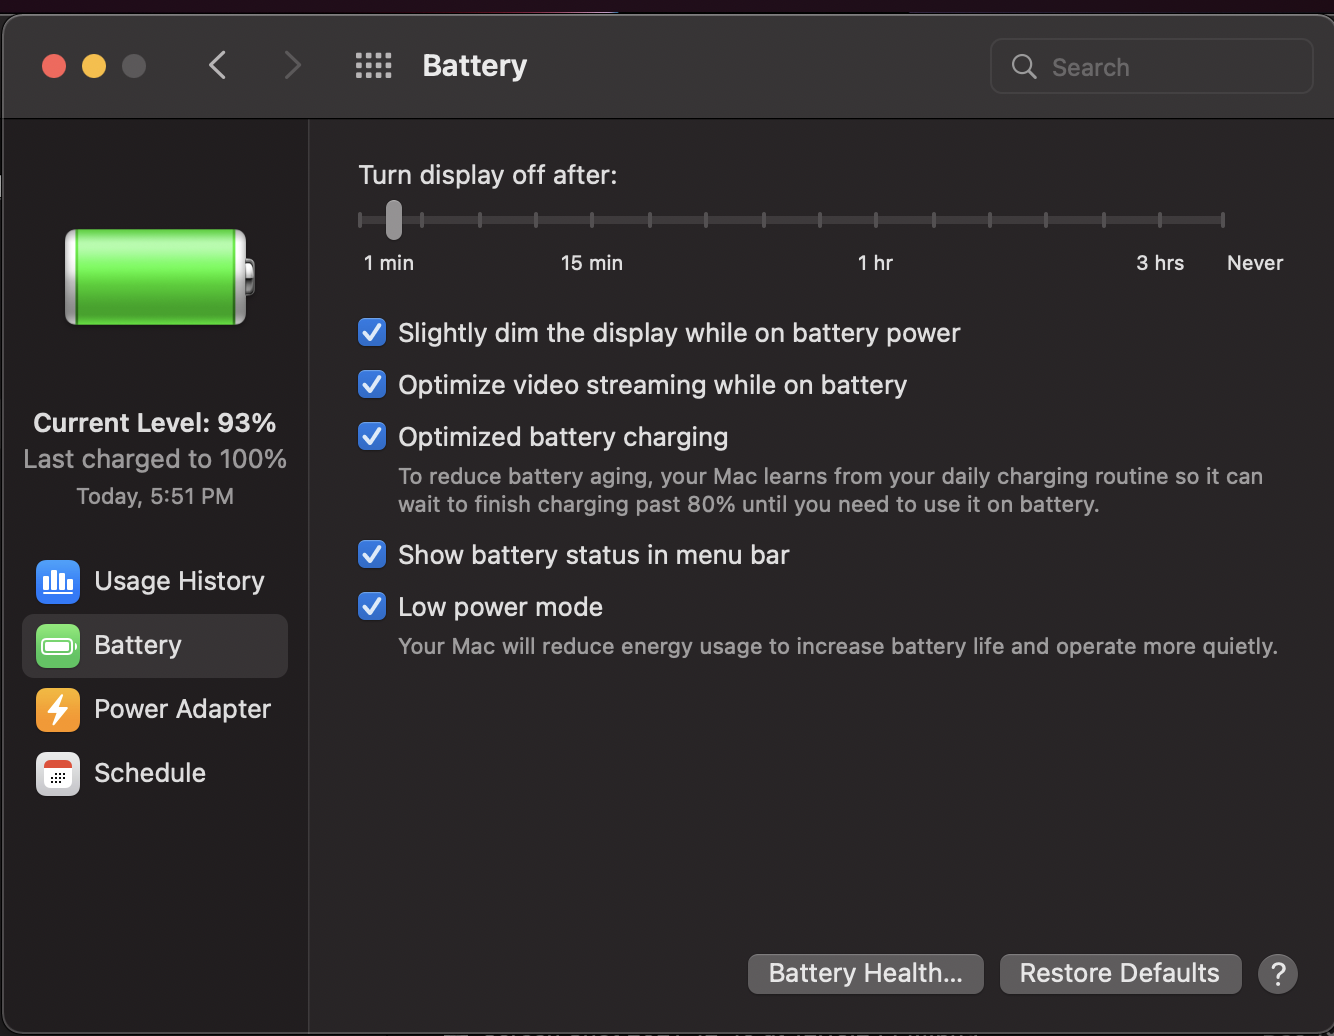Open the Usage History chart icon

pos(58,581)
